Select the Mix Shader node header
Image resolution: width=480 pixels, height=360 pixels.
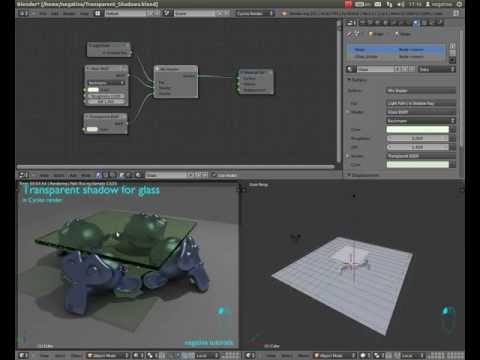click(176, 69)
